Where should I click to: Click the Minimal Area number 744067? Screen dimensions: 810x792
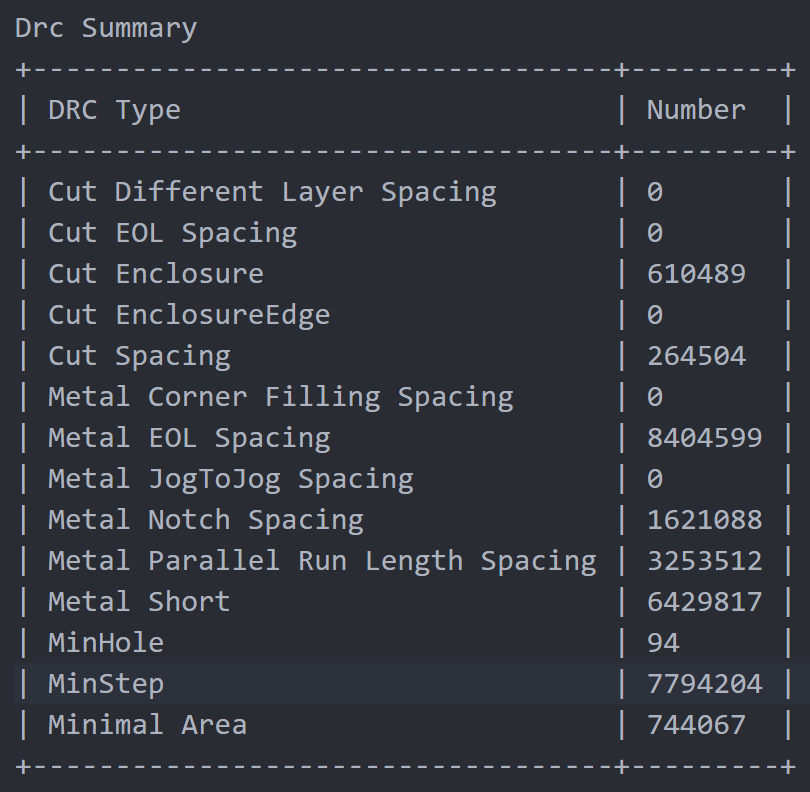pos(696,725)
